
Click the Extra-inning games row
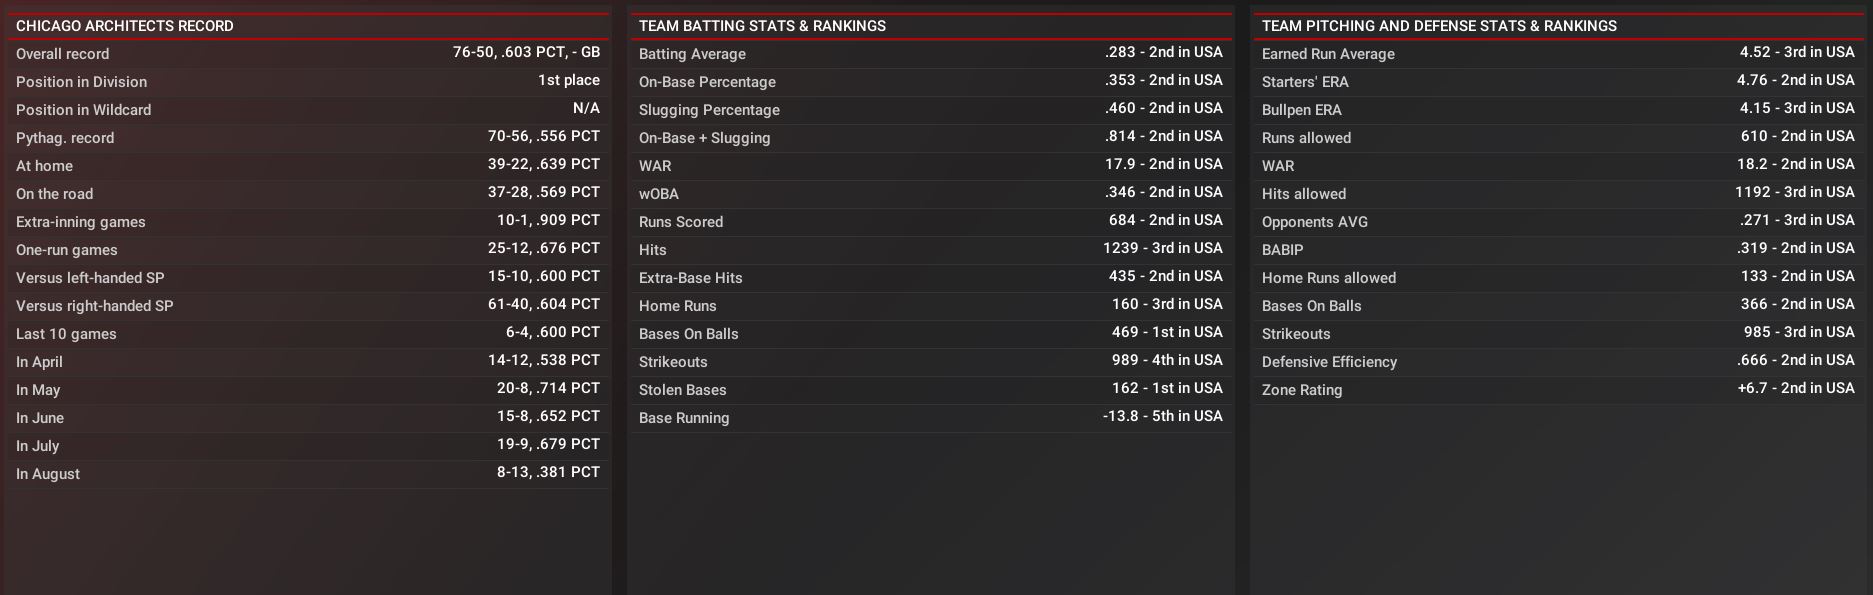point(308,222)
